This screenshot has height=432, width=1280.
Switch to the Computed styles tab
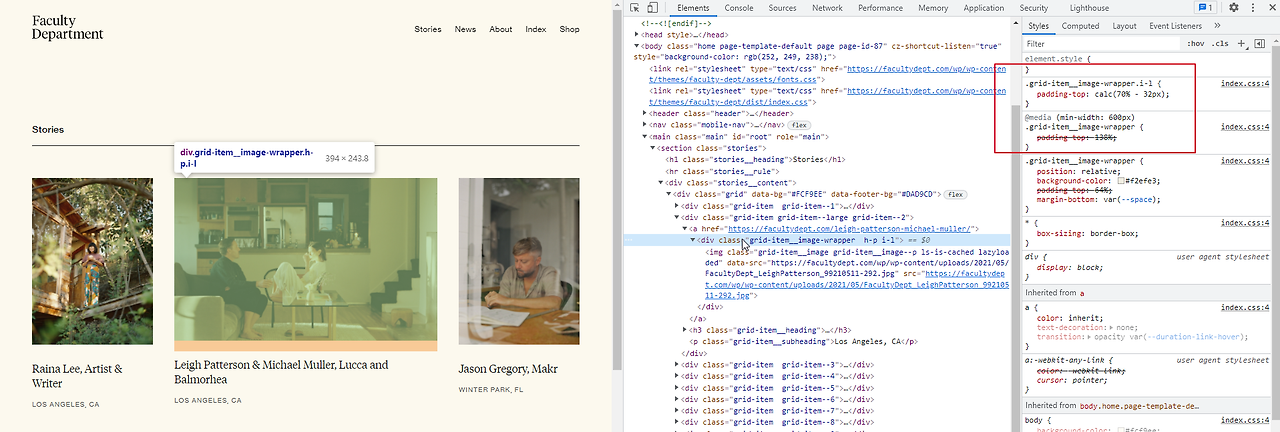(x=1080, y=26)
